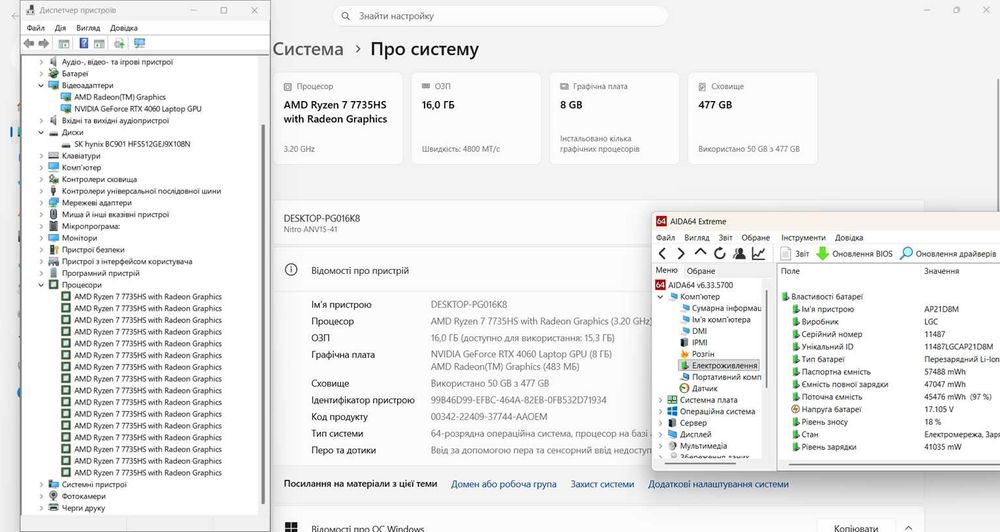1000x532 pixels.
Task: Click Сховище 477 GB card
Action: pos(753,118)
